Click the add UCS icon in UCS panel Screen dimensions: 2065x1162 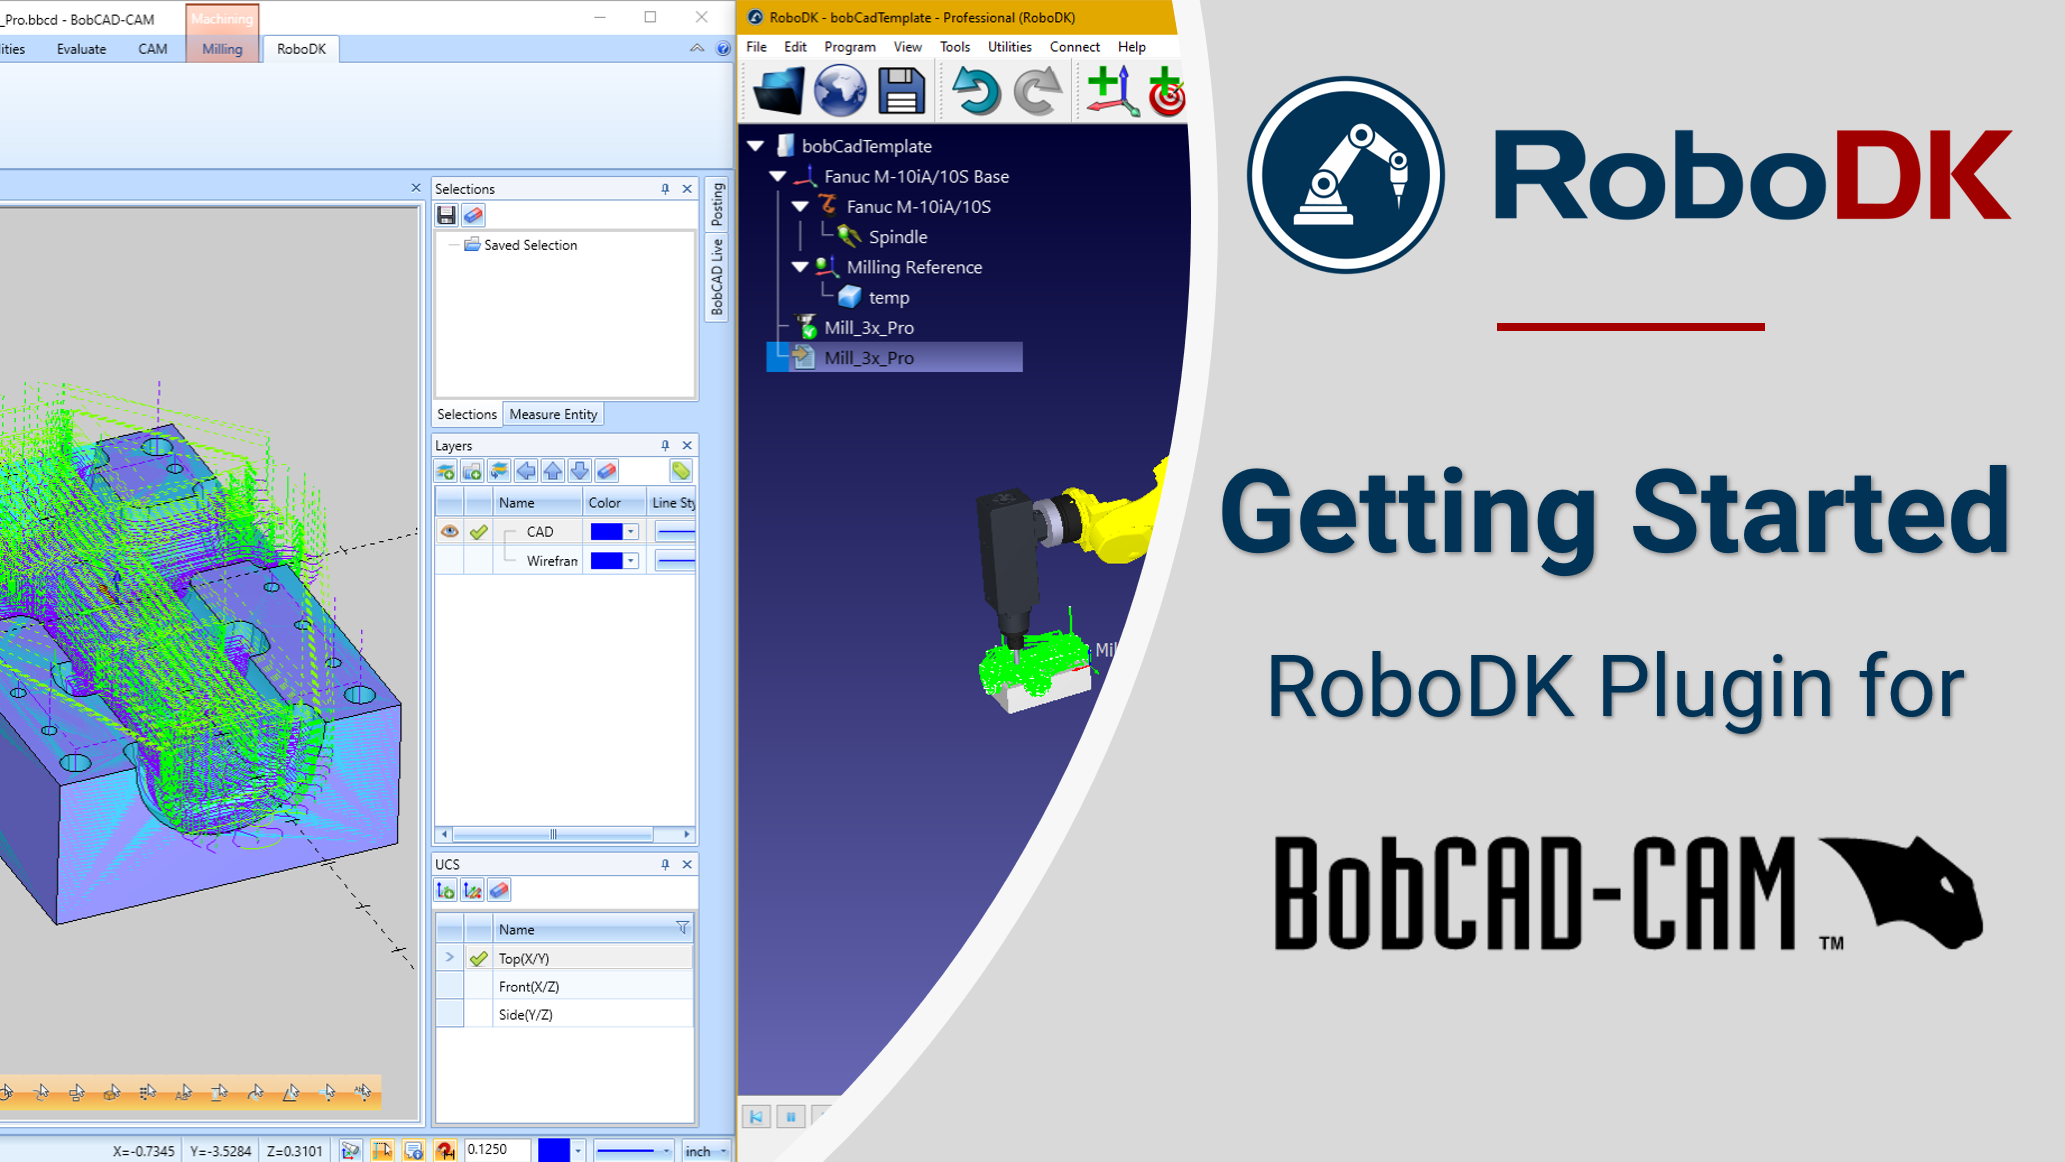[x=446, y=890]
